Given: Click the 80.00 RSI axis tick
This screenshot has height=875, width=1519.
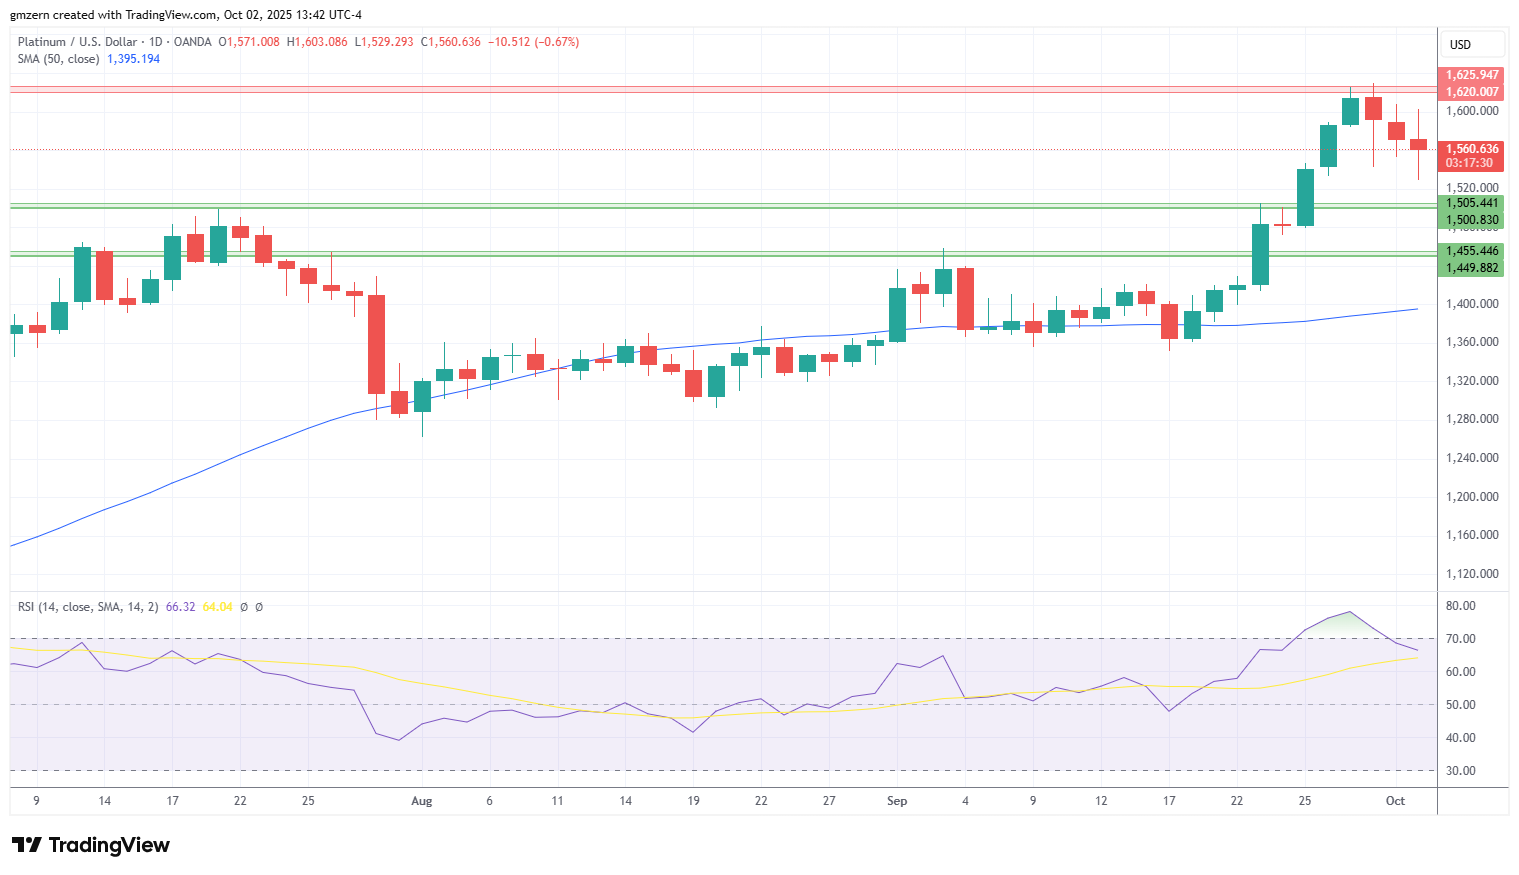Looking at the screenshot, I should [1461, 606].
